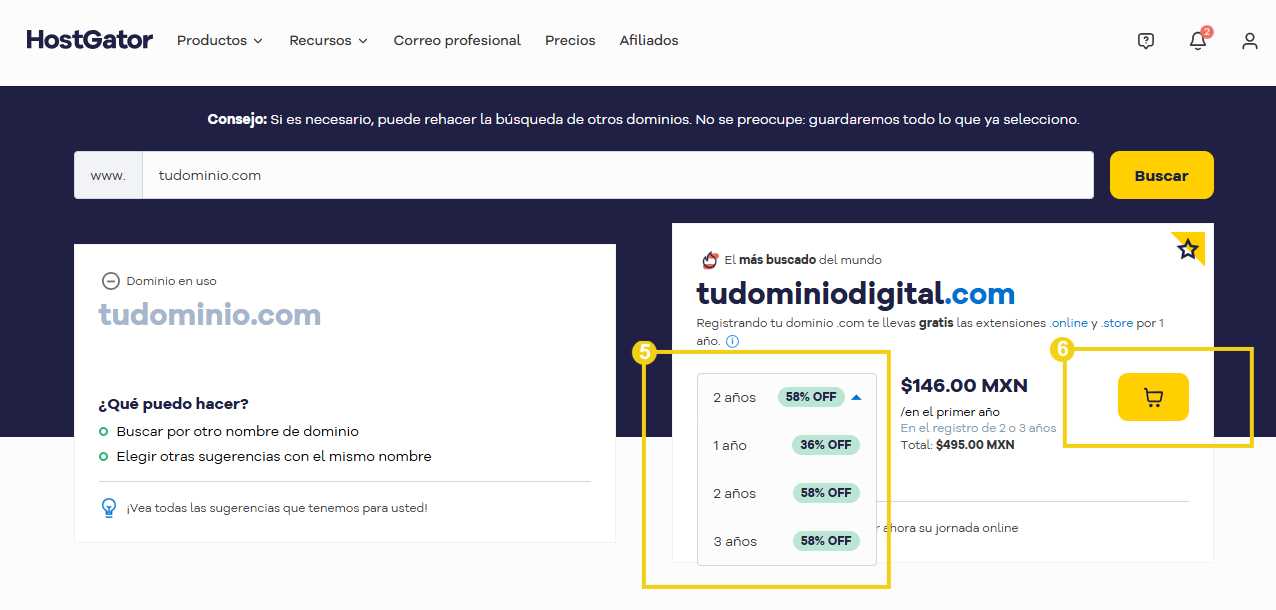
Task: Click the HostGator logo
Action: point(89,40)
